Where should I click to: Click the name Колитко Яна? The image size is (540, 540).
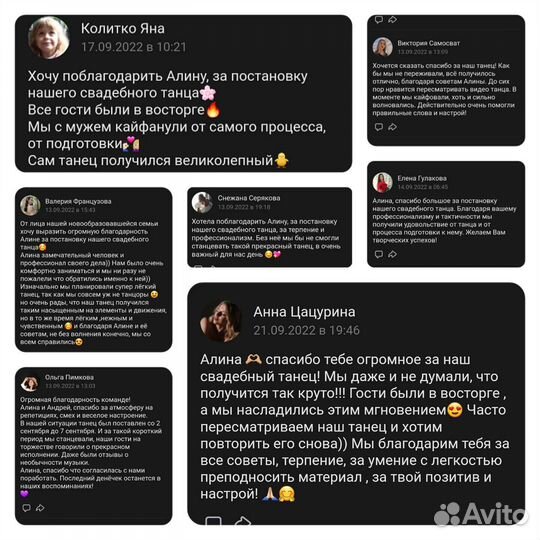(123, 29)
